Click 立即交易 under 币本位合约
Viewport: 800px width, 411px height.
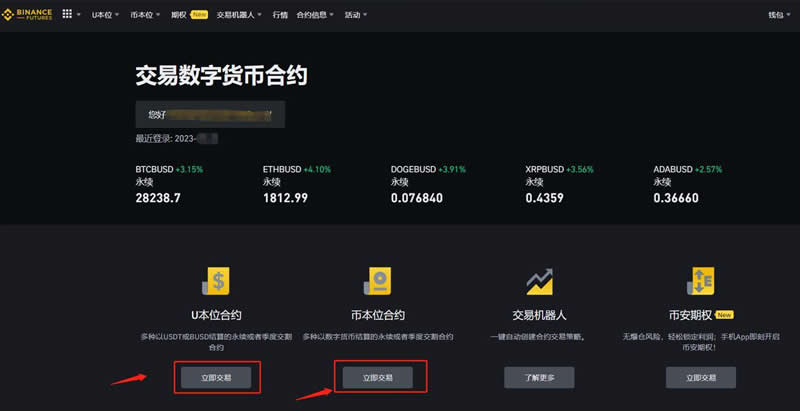tap(378, 377)
